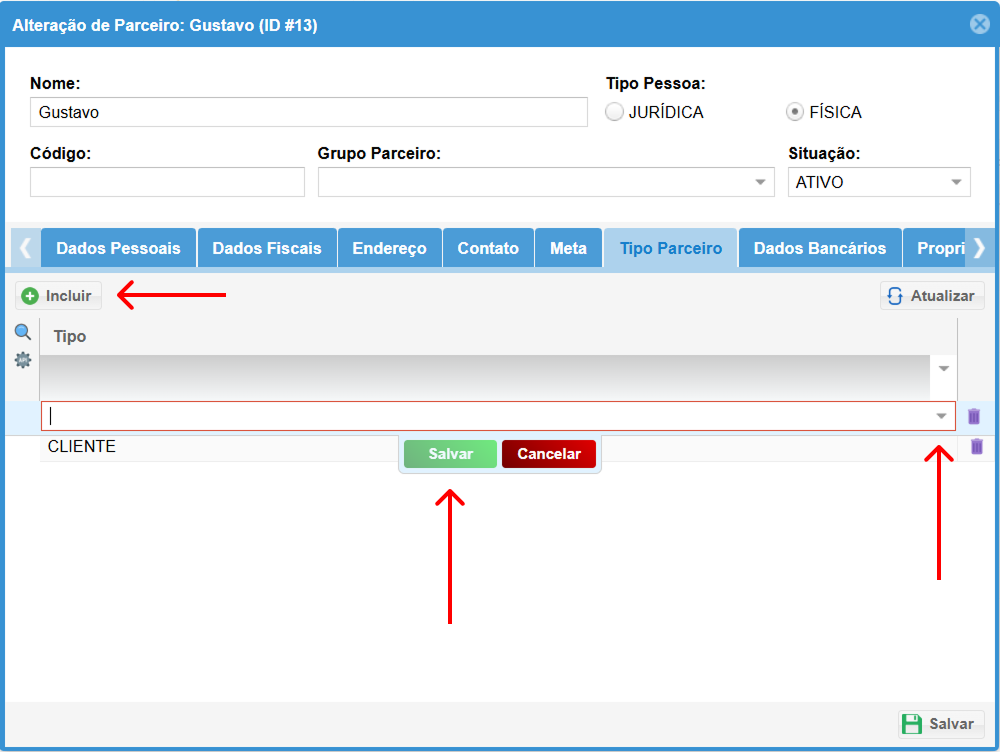
Task: Switch to Dados Pessoais tab
Action: pyautogui.click(x=118, y=248)
